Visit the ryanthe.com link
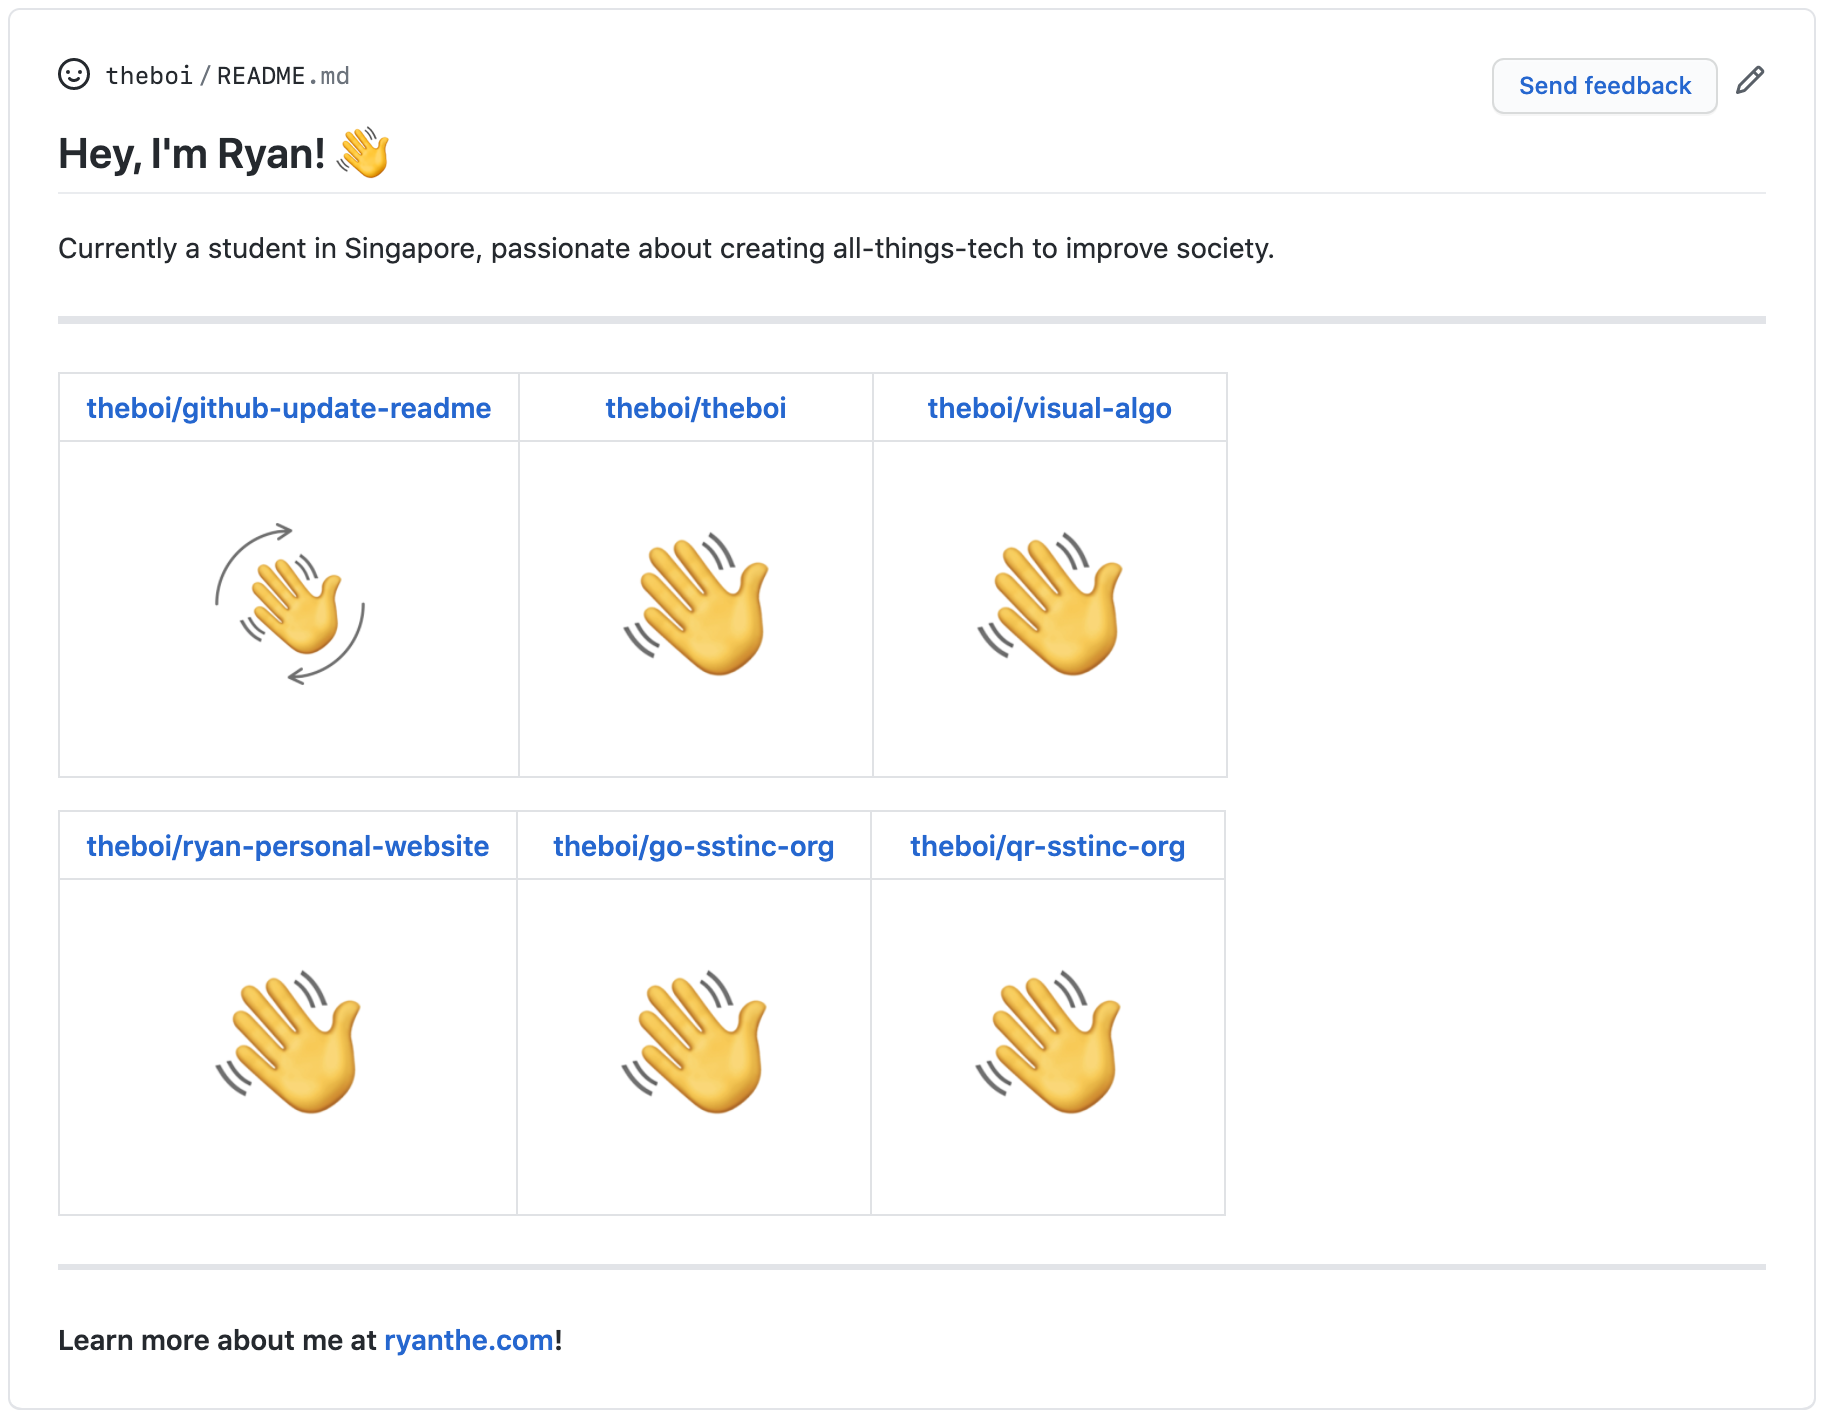1824x1420 pixels. click(x=469, y=1340)
